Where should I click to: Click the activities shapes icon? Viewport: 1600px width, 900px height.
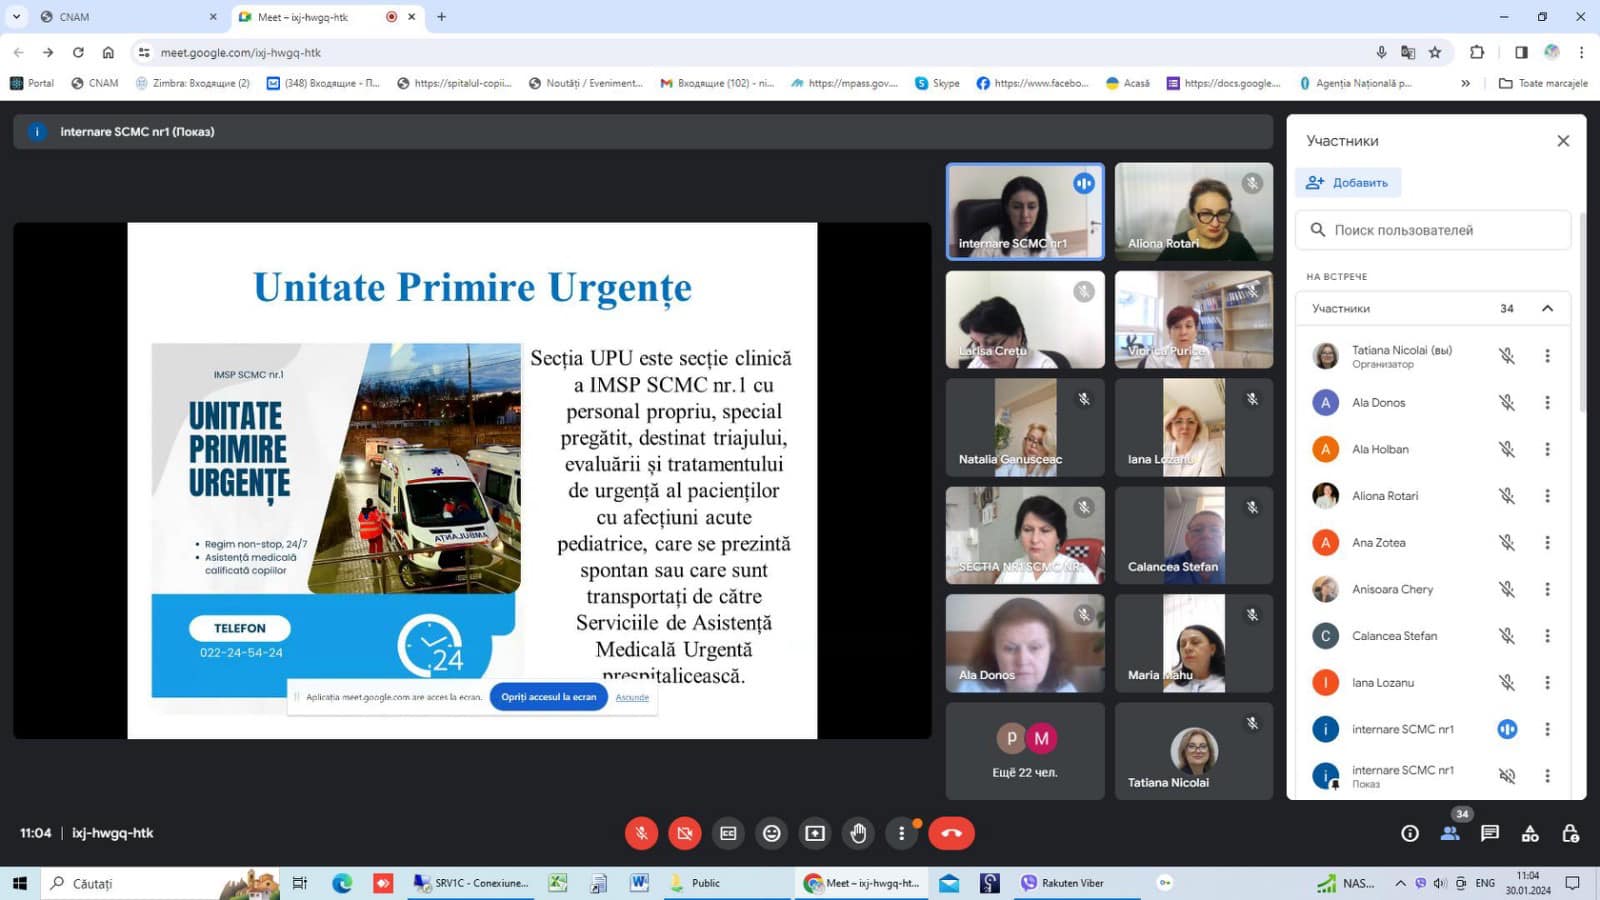click(x=1530, y=833)
